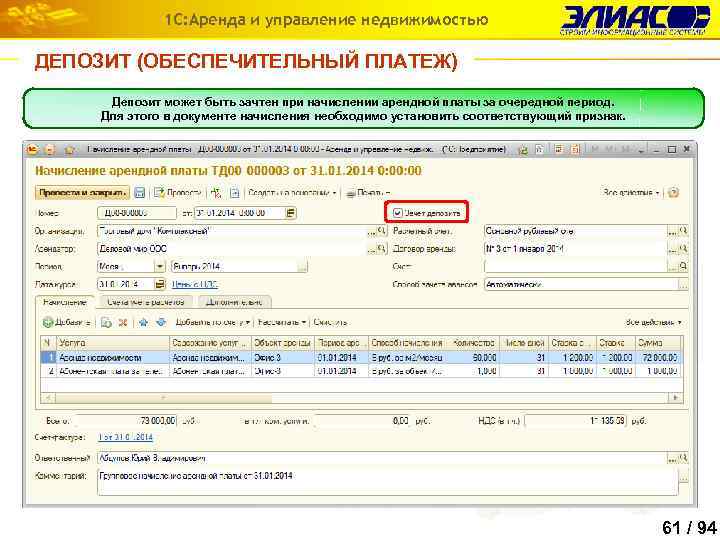The width and height of the screenshot is (720, 540).
Task: Click the save (diskette) icon in toolbar
Action: pyautogui.click(x=140, y=193)
